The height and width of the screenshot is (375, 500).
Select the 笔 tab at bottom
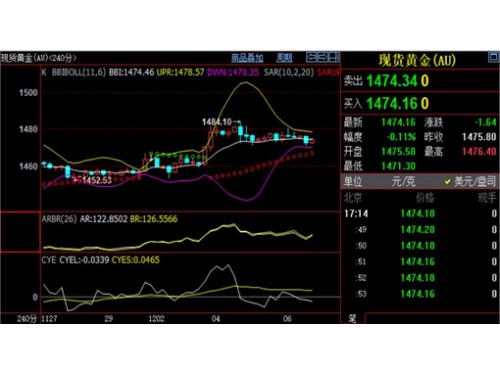pyautogui.click(x=352, y=318)
